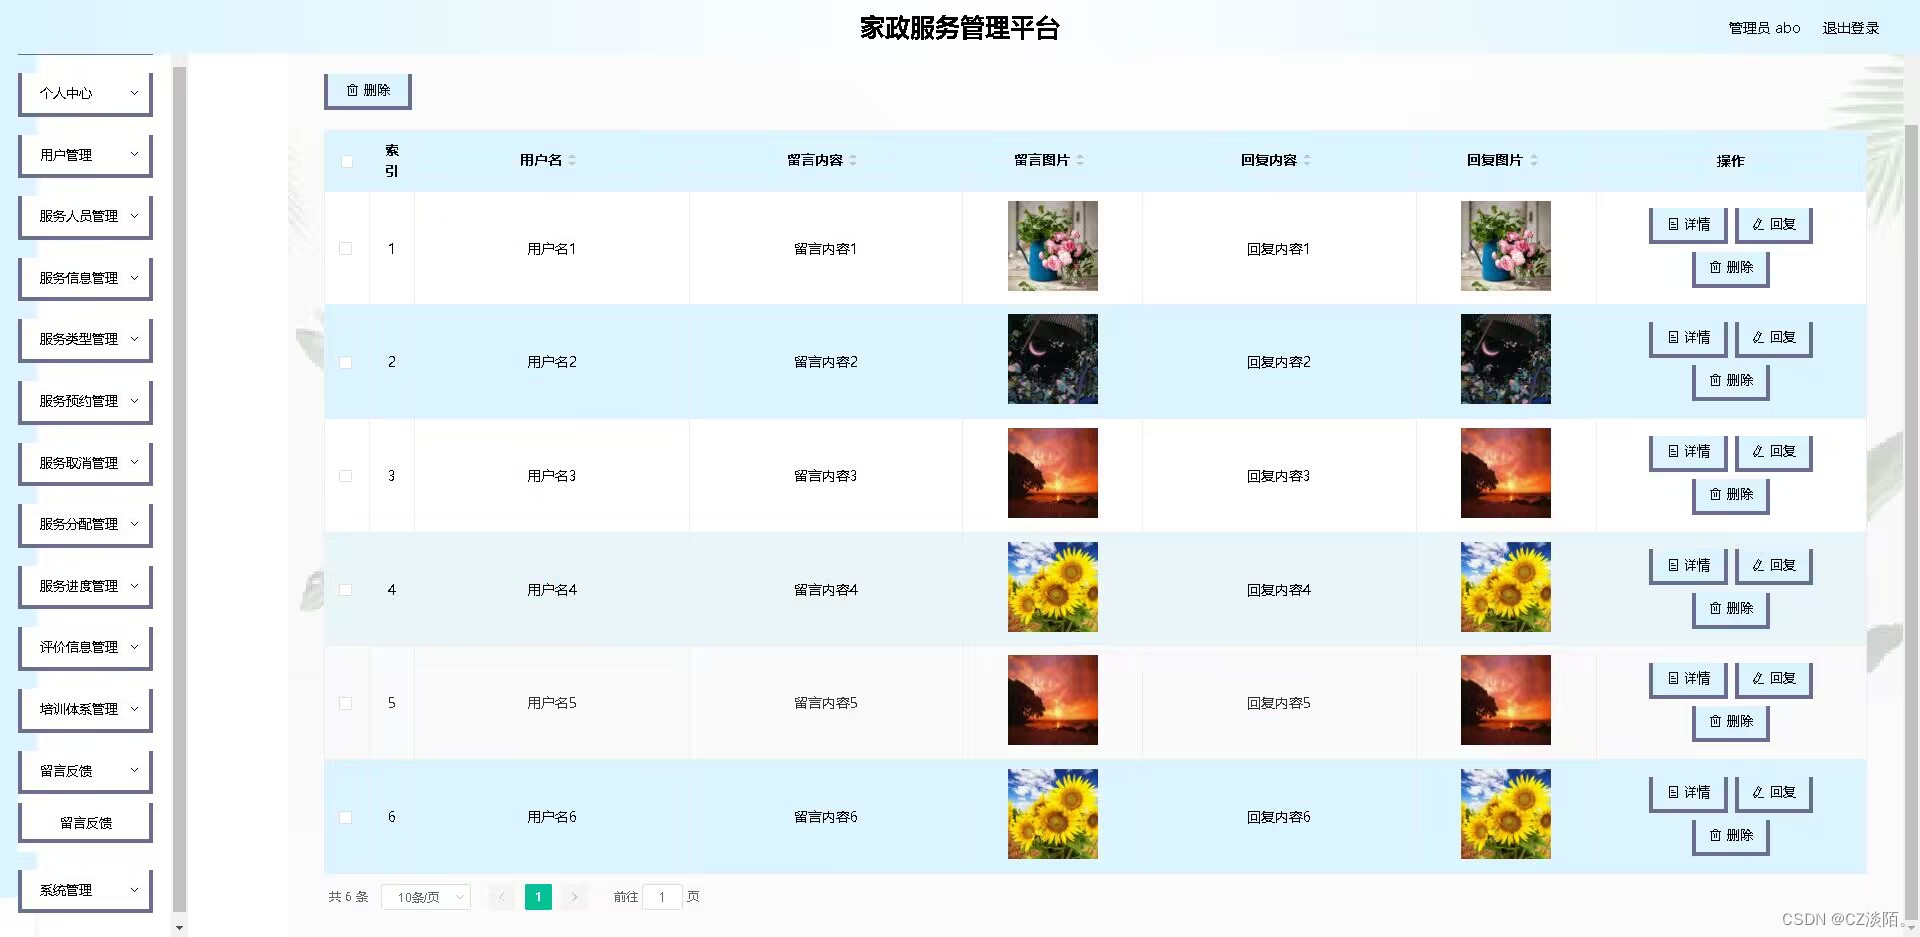Viewport: 1920px width, 937px height.
Task: Toggle the select-all checkbox in table header
Action: pos(347,161)
